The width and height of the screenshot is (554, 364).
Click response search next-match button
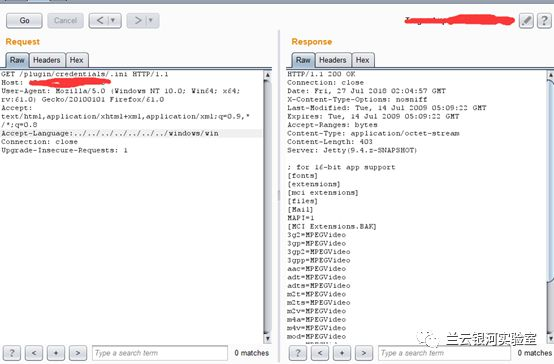364,353
